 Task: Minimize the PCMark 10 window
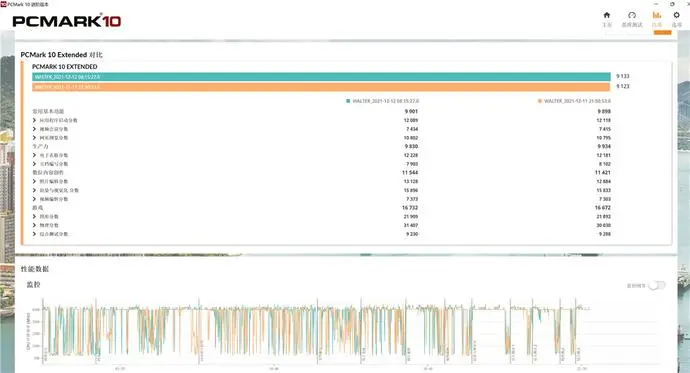coord(656,4)
